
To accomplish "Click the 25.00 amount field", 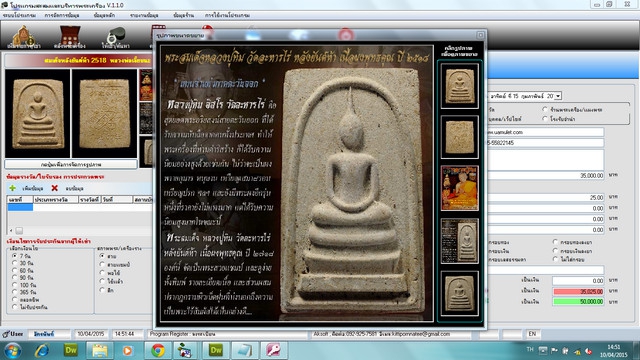I will coord(545,198).
